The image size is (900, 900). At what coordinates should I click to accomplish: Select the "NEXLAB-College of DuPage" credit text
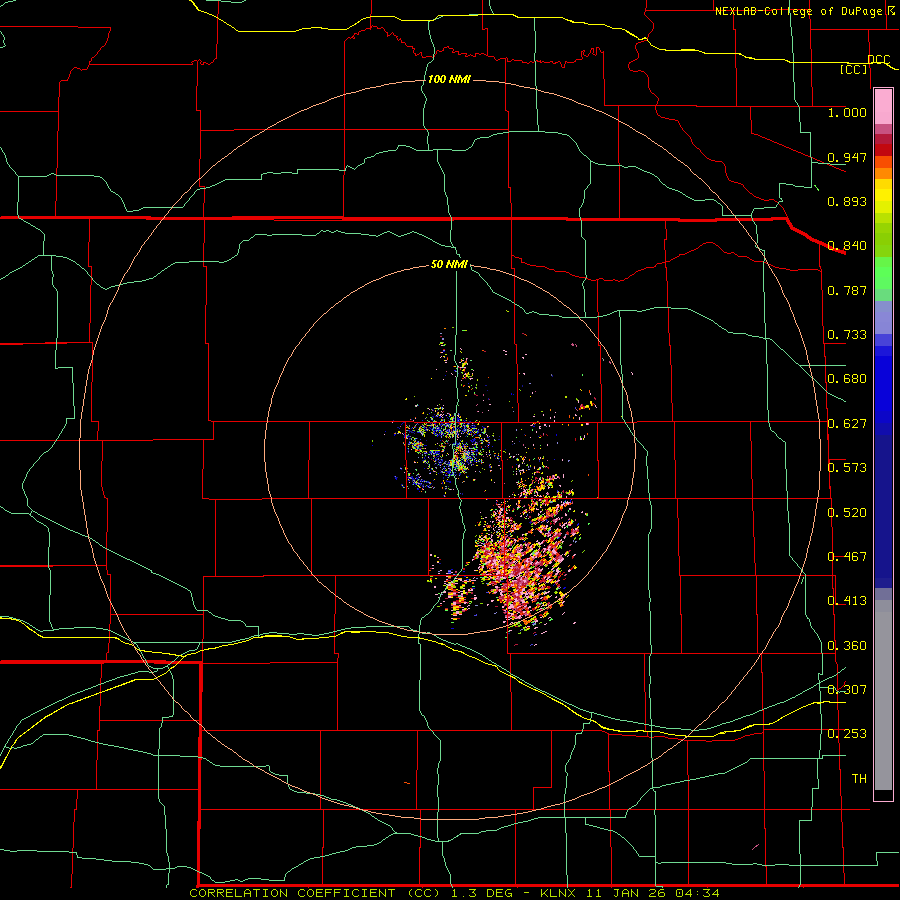[x=798, y=11]
